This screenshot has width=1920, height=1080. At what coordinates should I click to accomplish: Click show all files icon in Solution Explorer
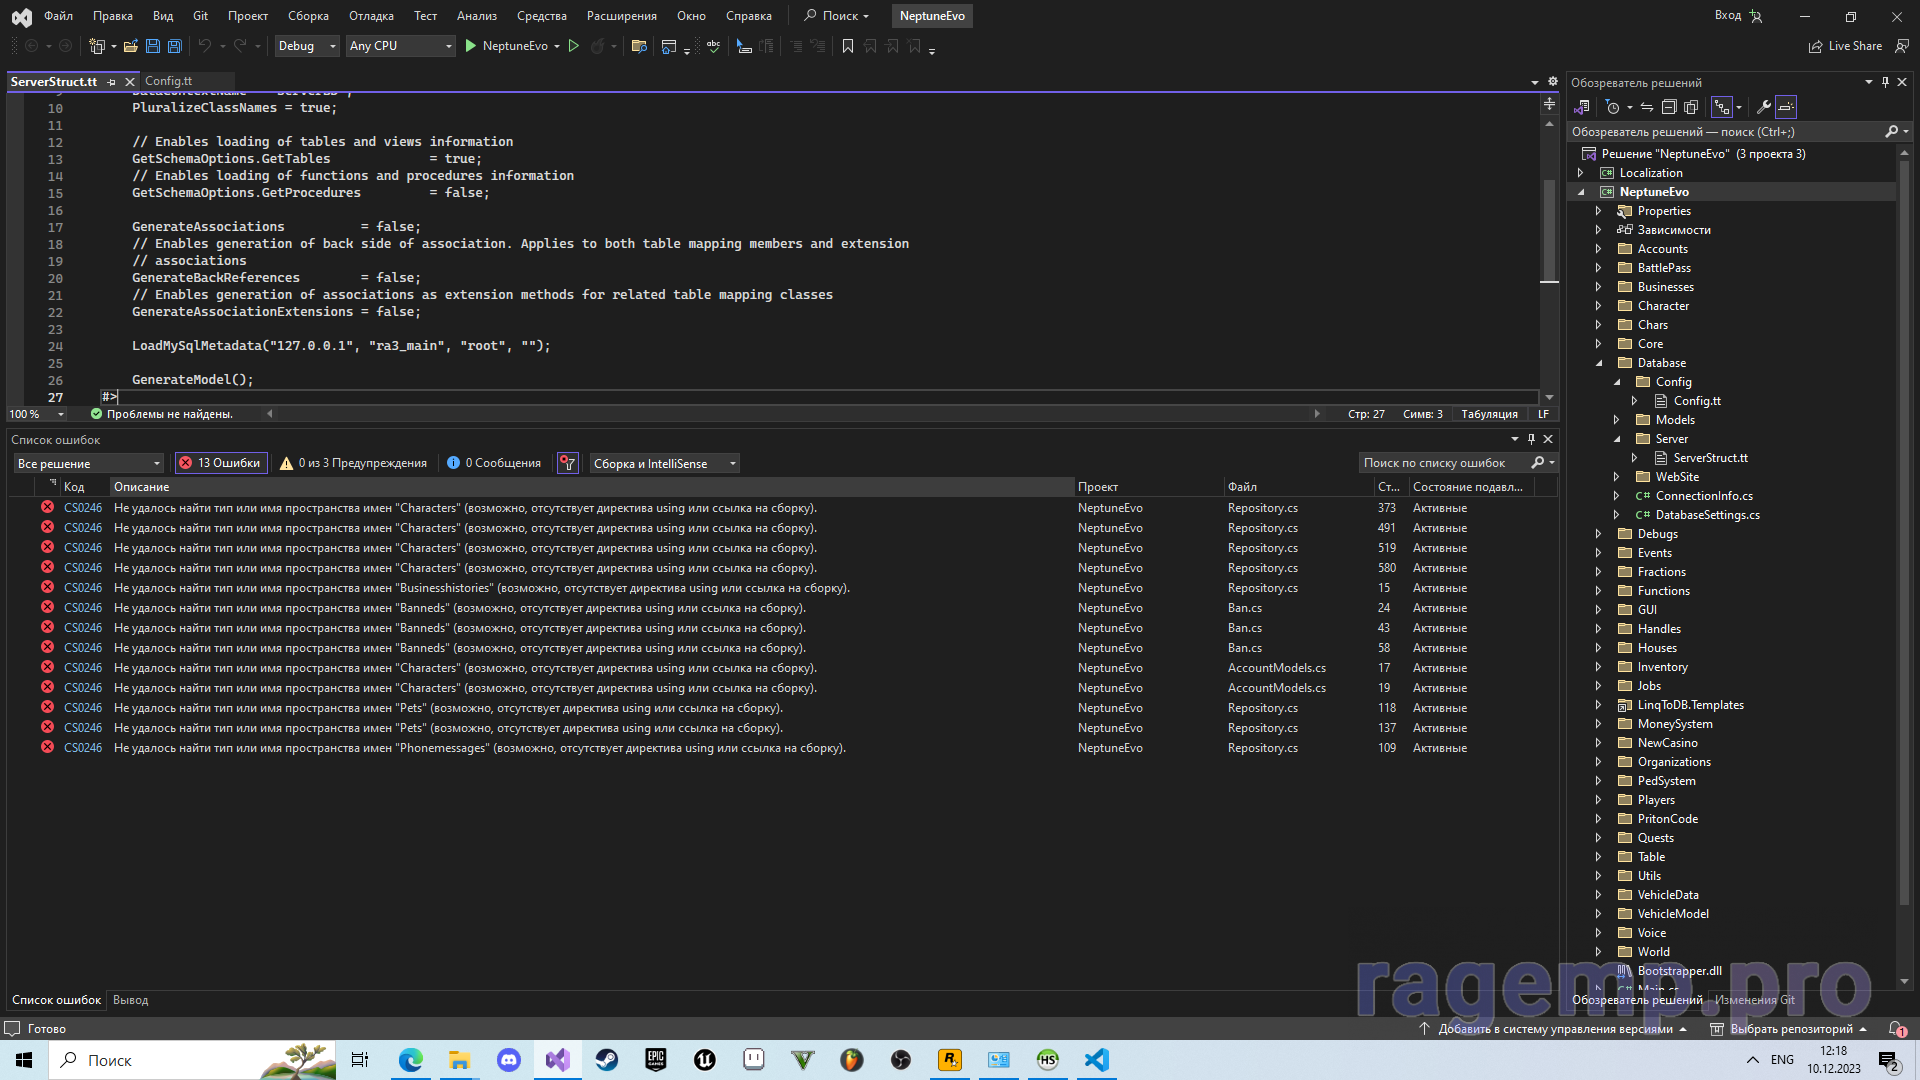[1691, 107]
